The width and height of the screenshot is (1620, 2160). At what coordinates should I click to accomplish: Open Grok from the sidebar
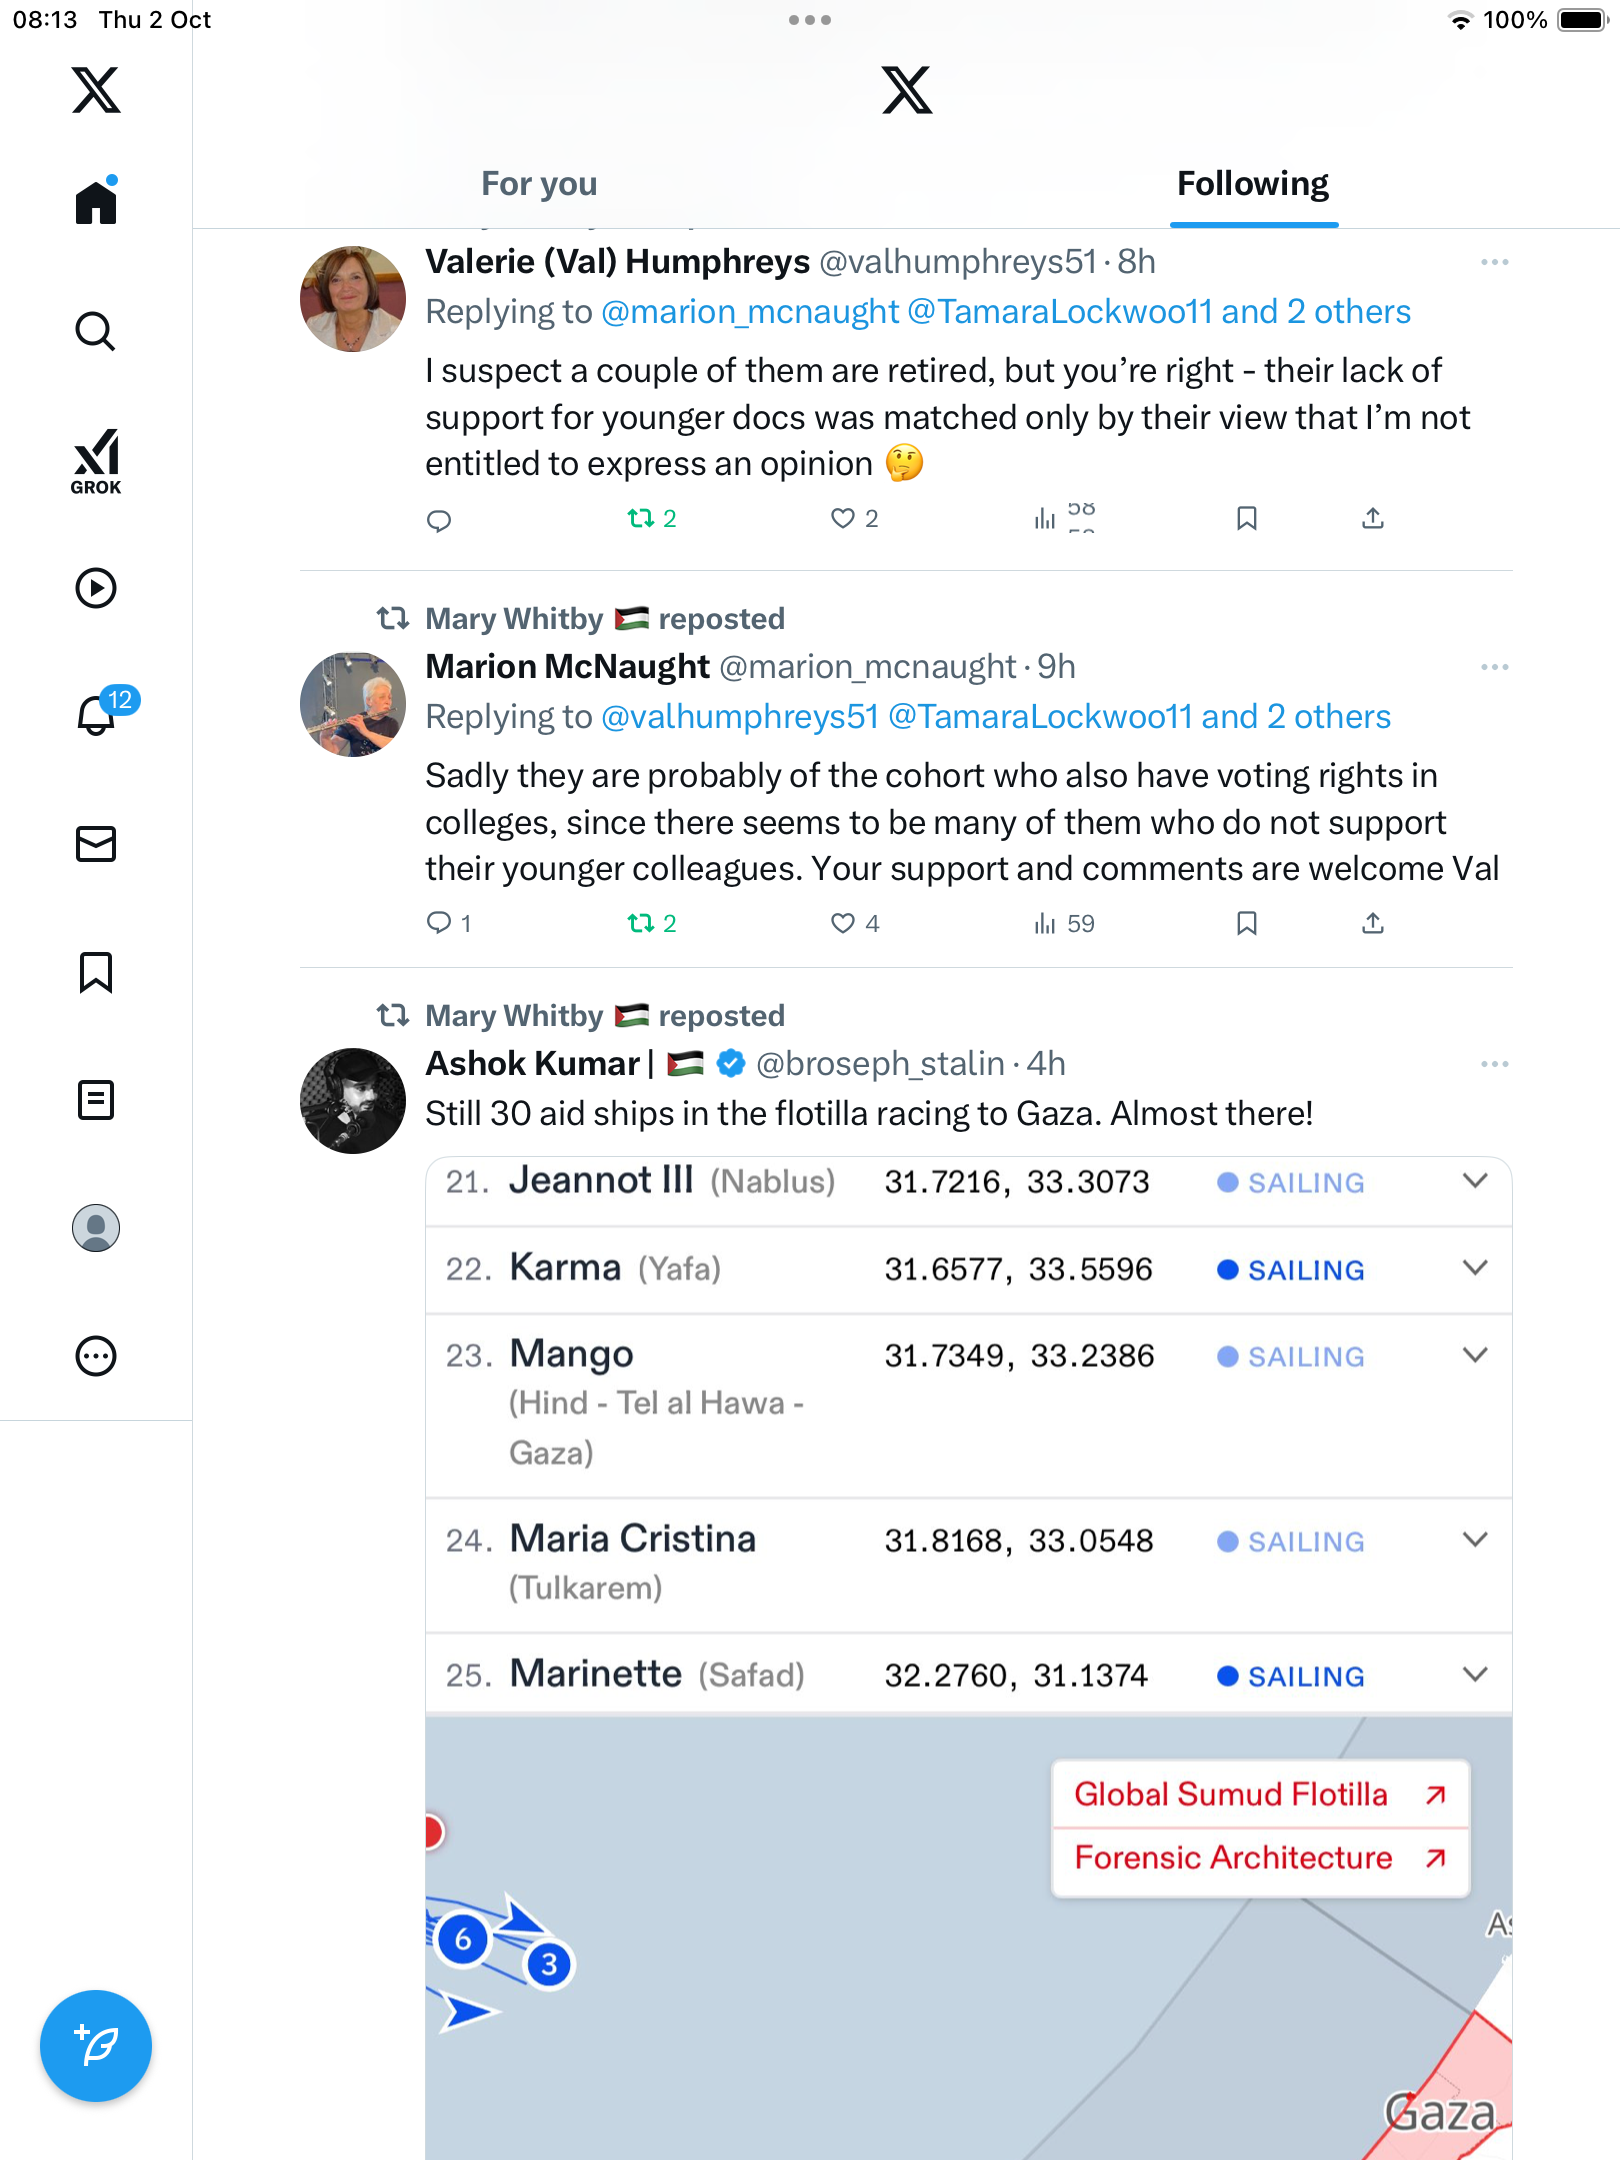tap(96, 461)
